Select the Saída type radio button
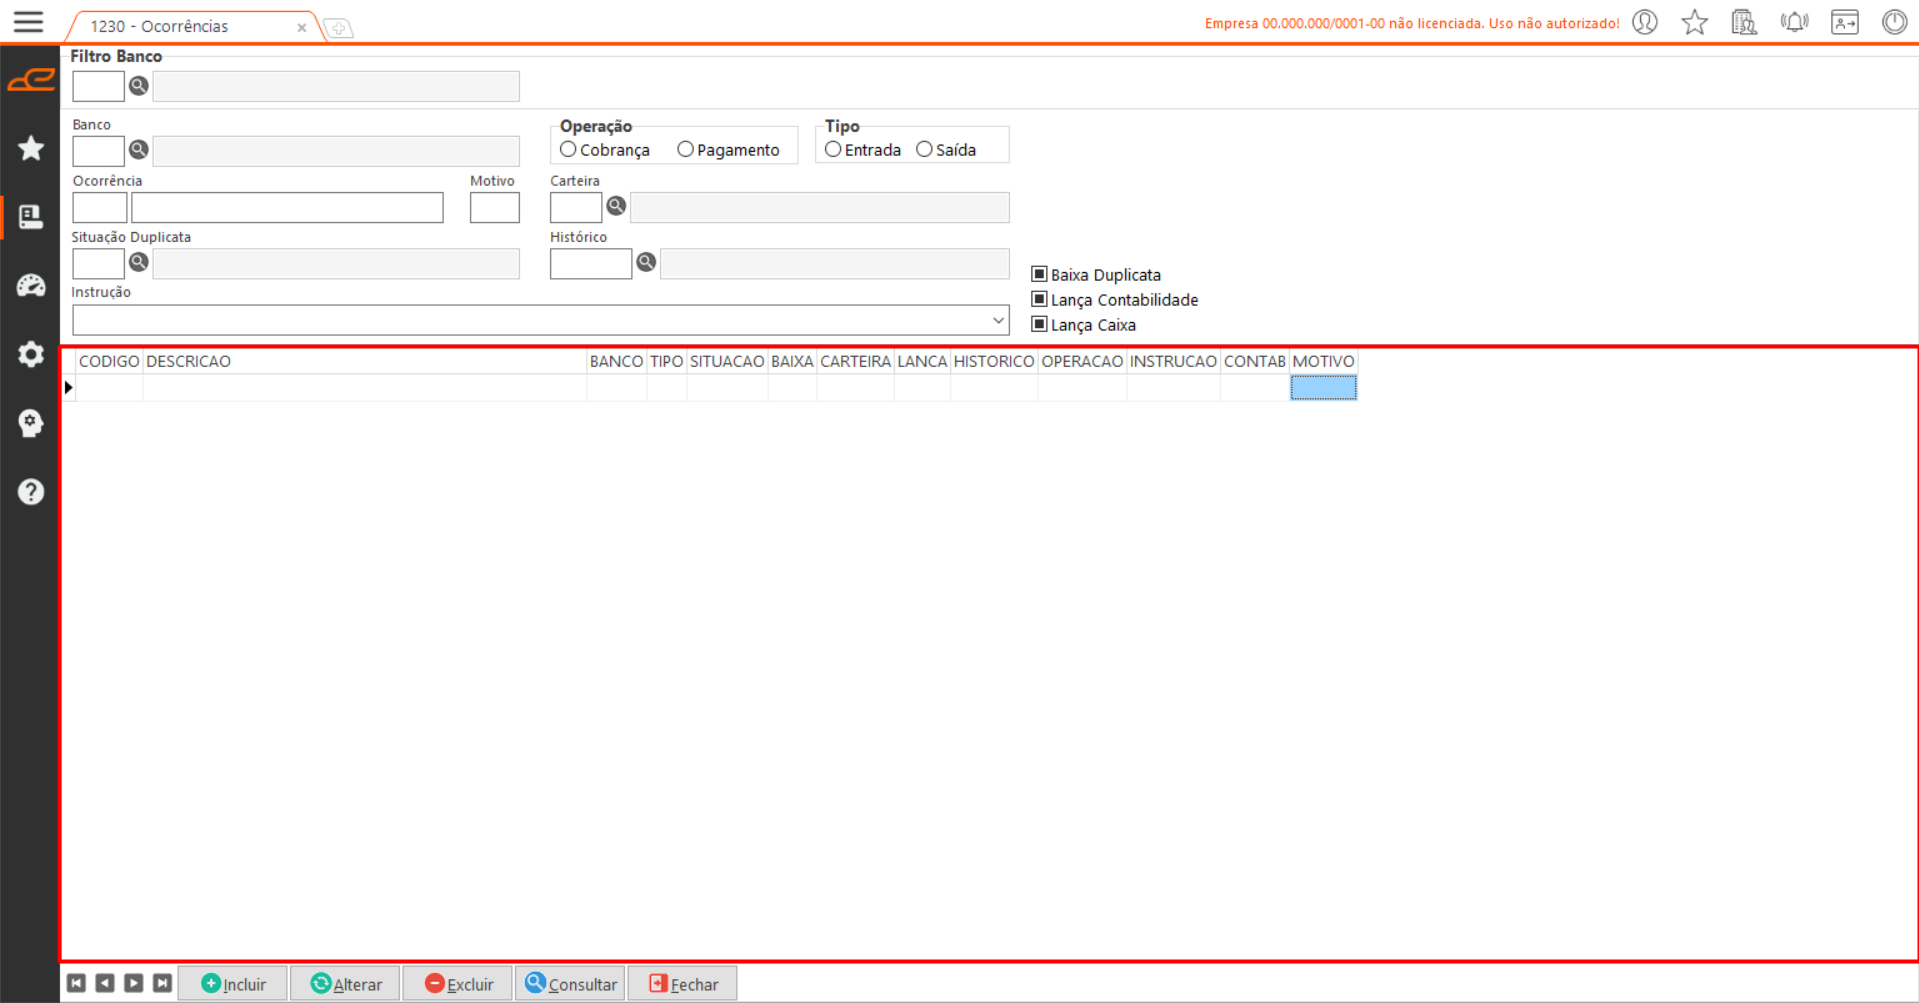 click(924, 150)
